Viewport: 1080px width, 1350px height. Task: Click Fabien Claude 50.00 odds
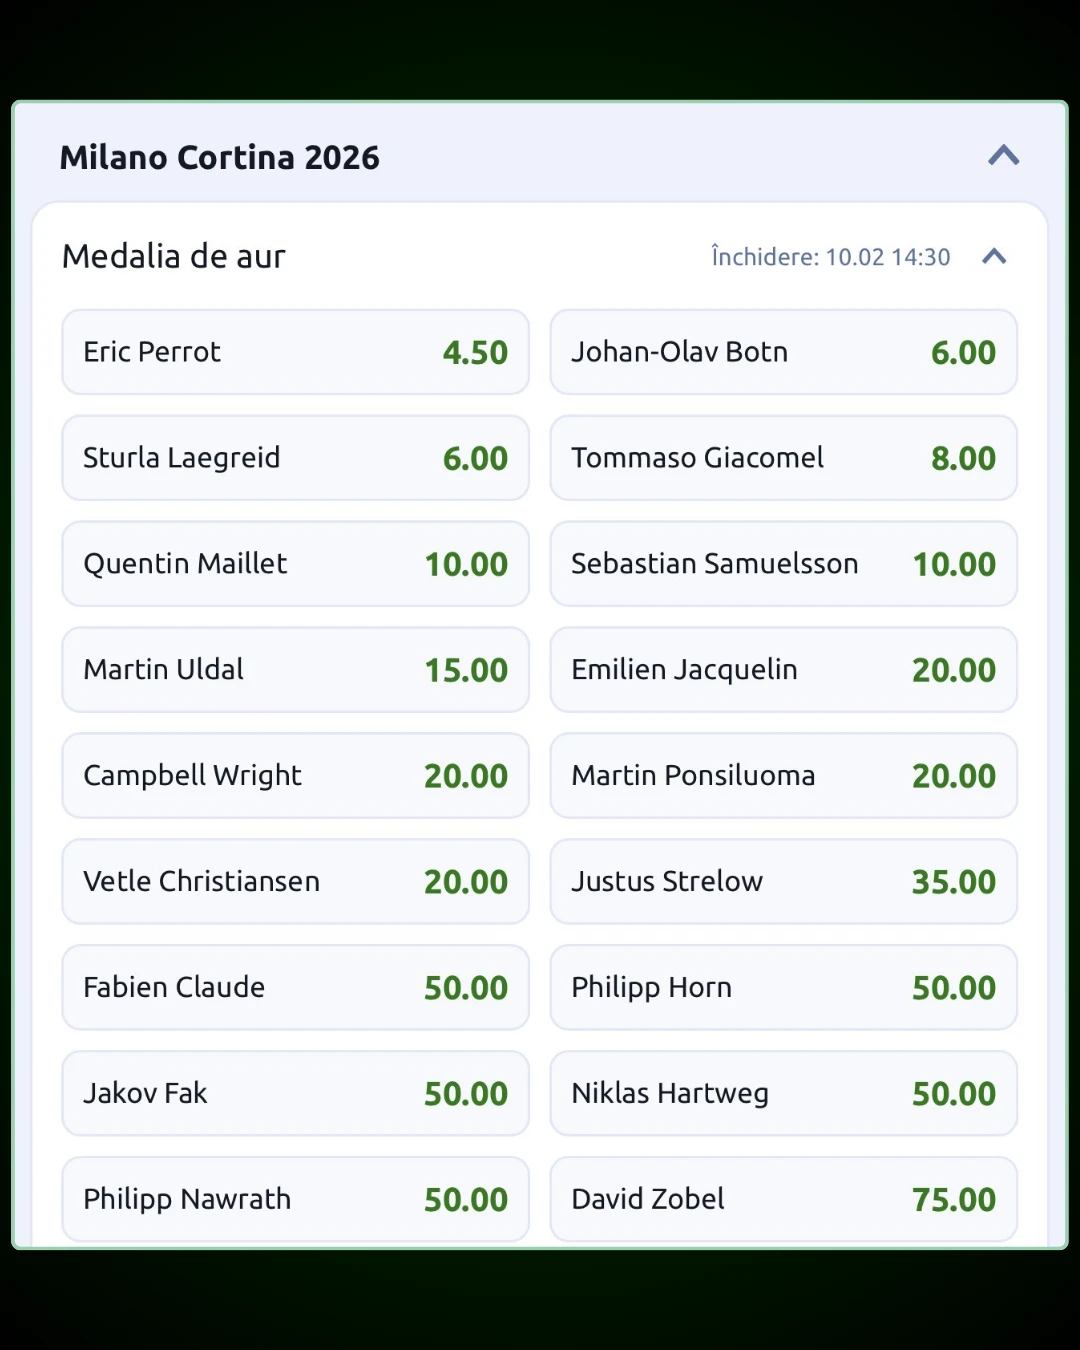tap(295, 988)
